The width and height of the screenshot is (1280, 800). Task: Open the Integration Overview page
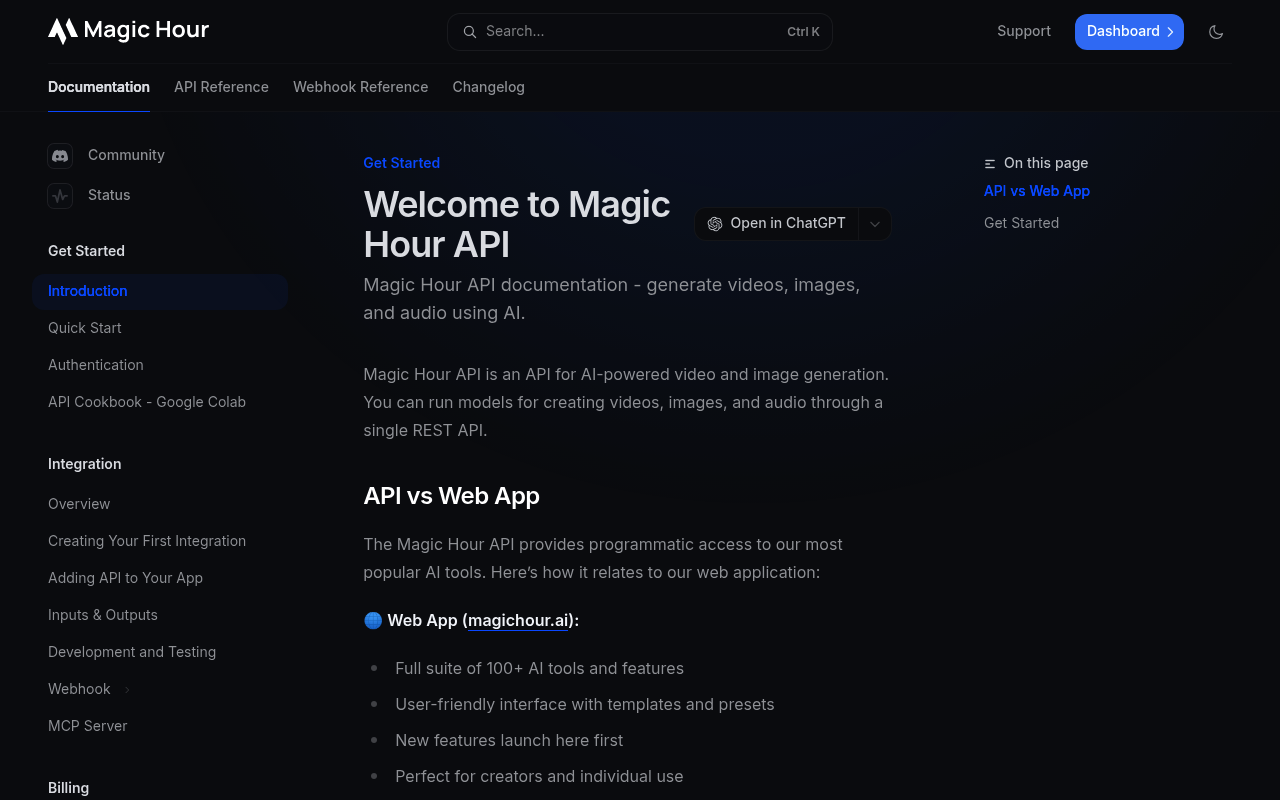(x=79, y=504)
